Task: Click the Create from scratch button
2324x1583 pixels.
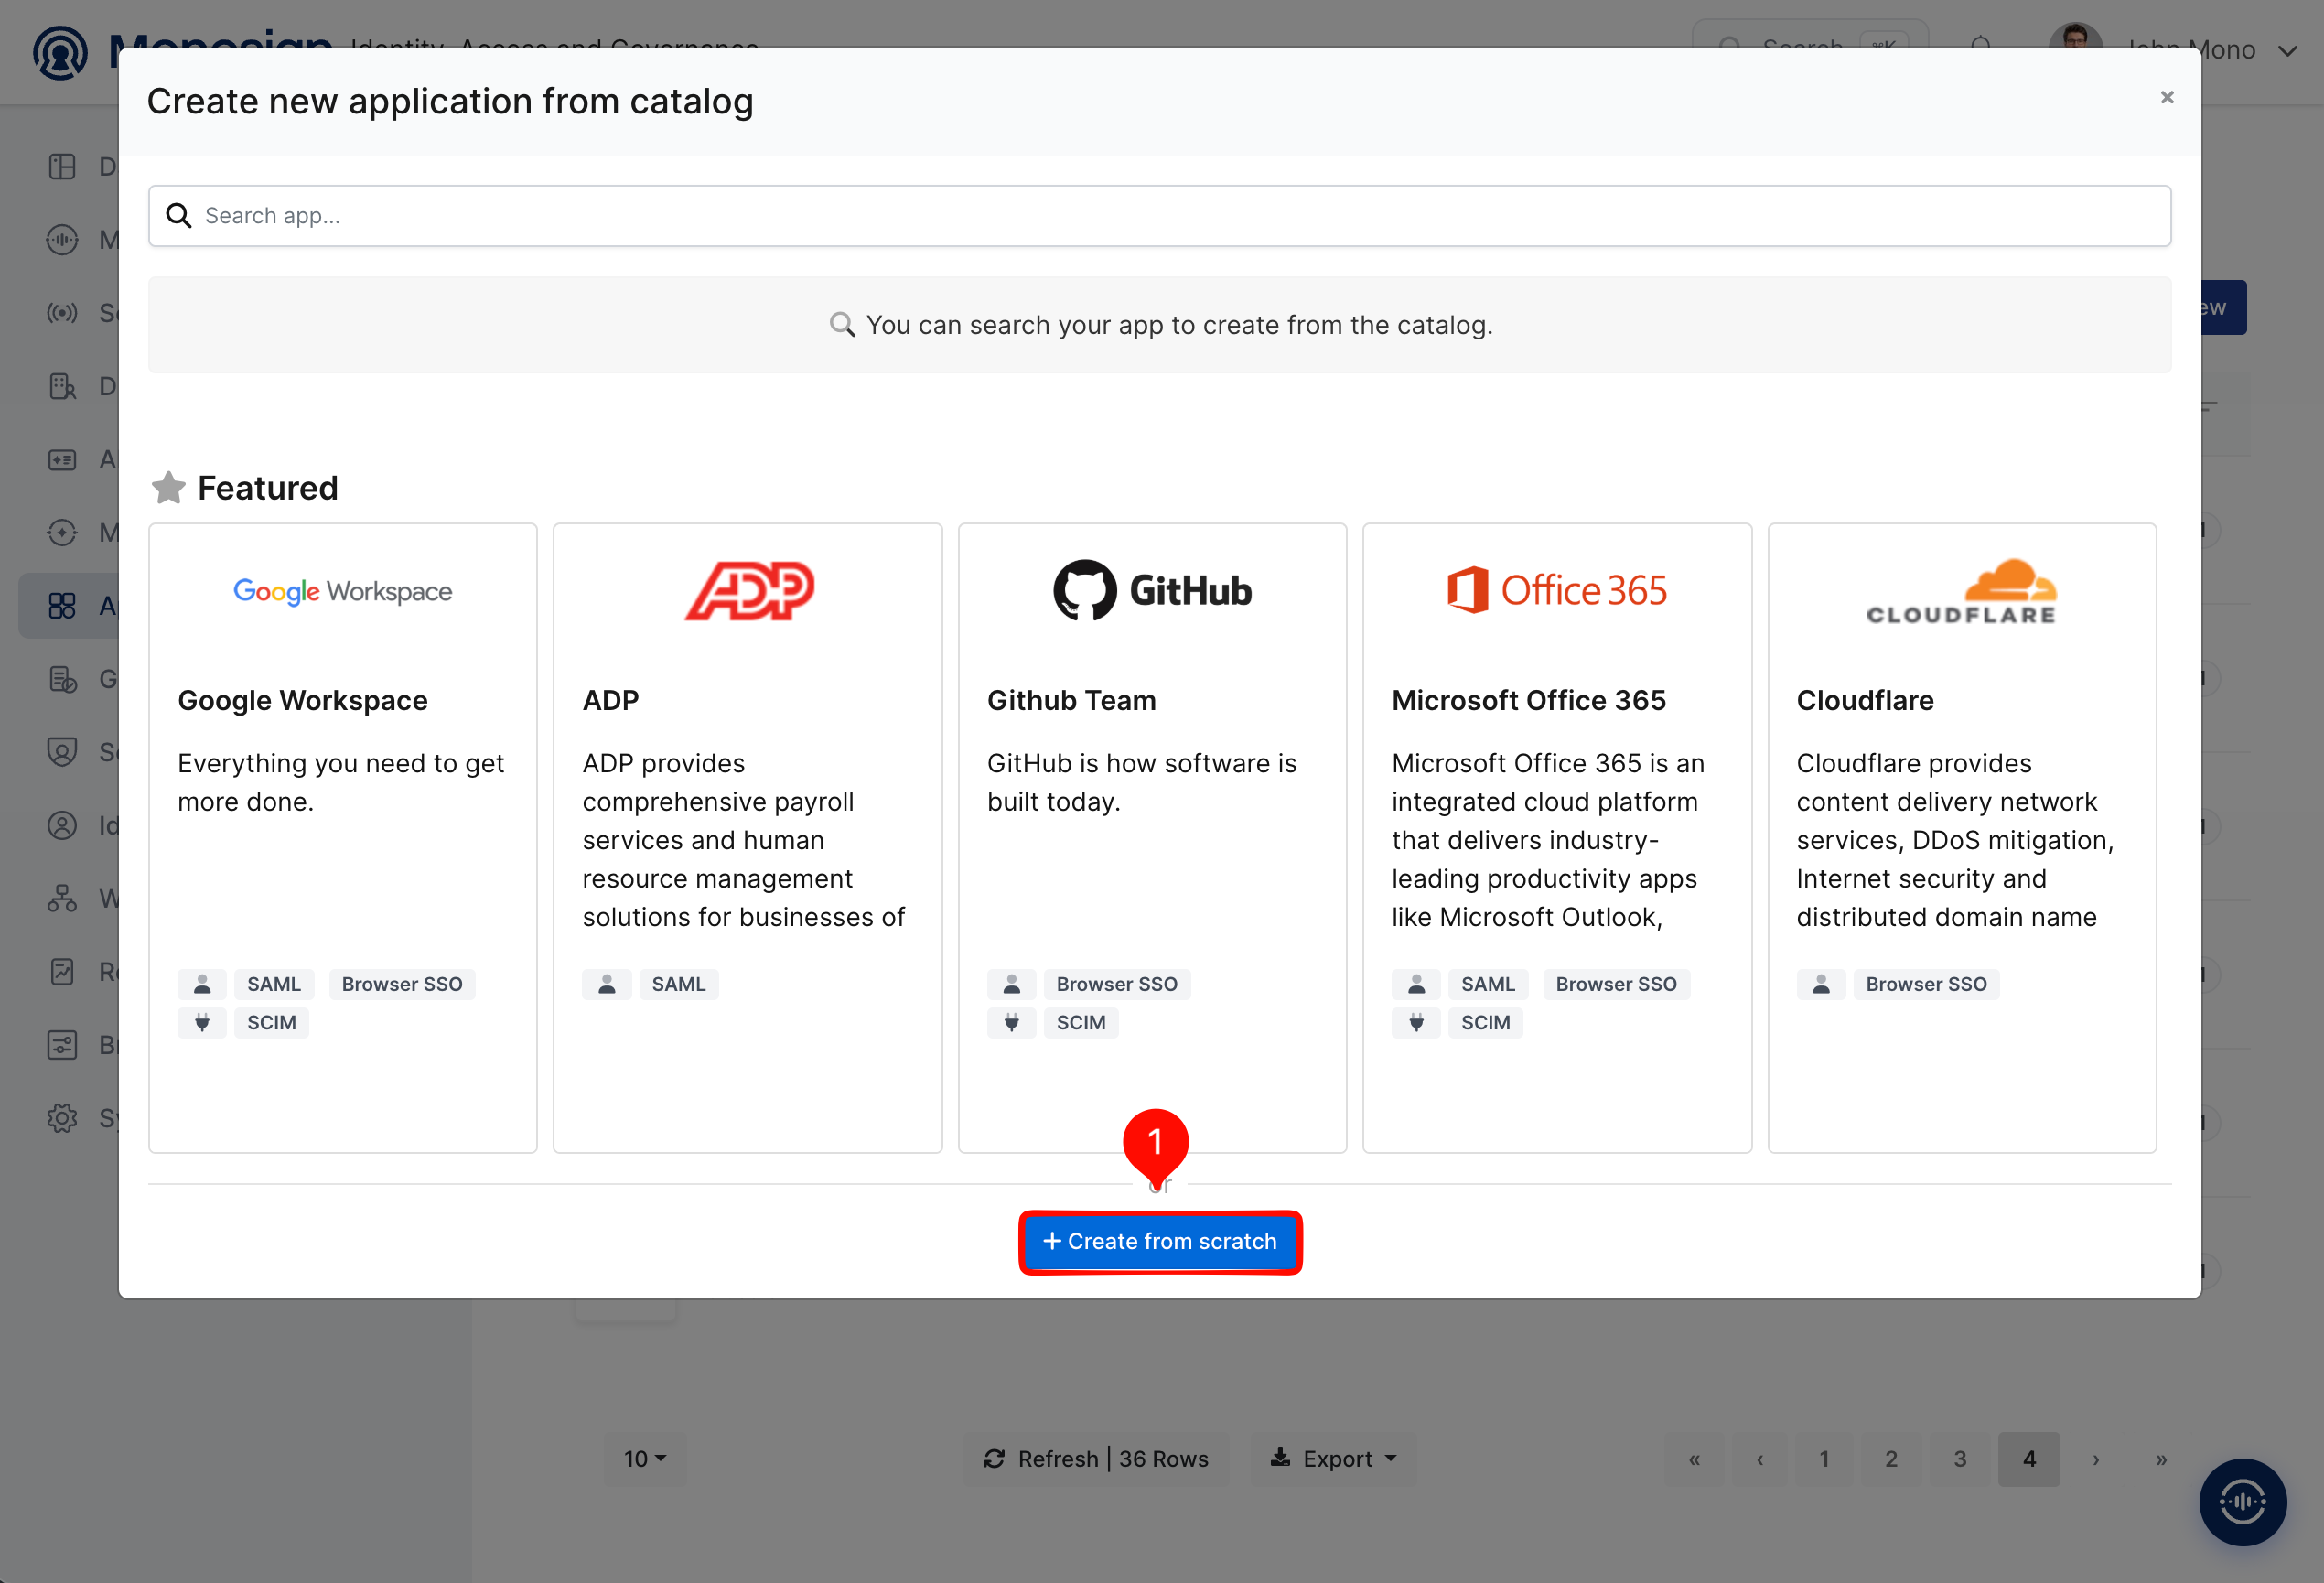Action: (1160, 1241)
